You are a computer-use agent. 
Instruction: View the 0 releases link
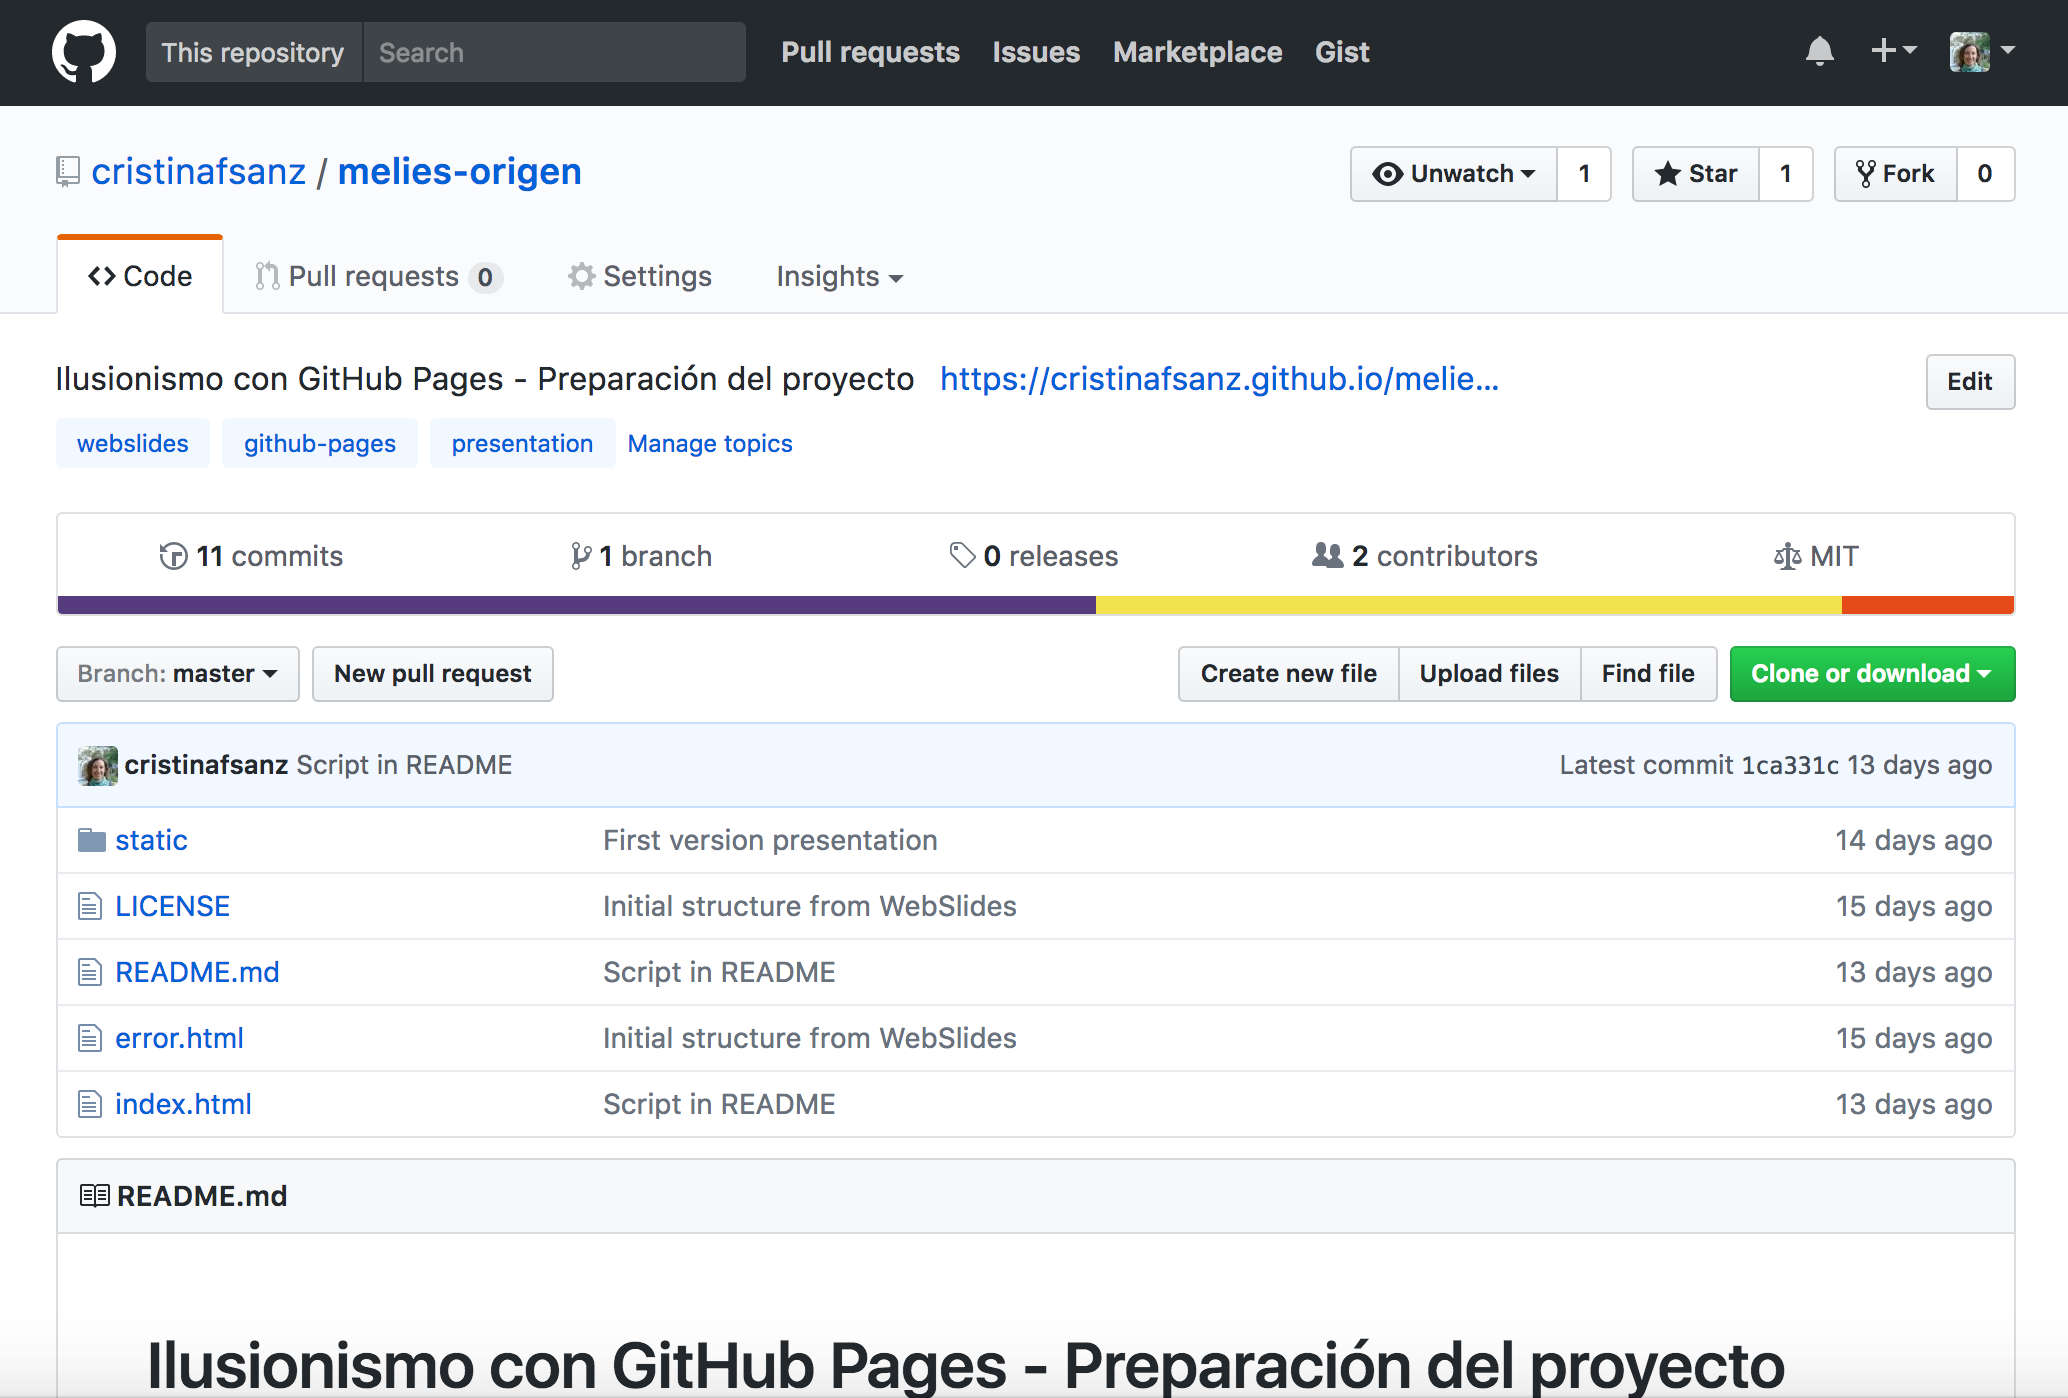1034,556
